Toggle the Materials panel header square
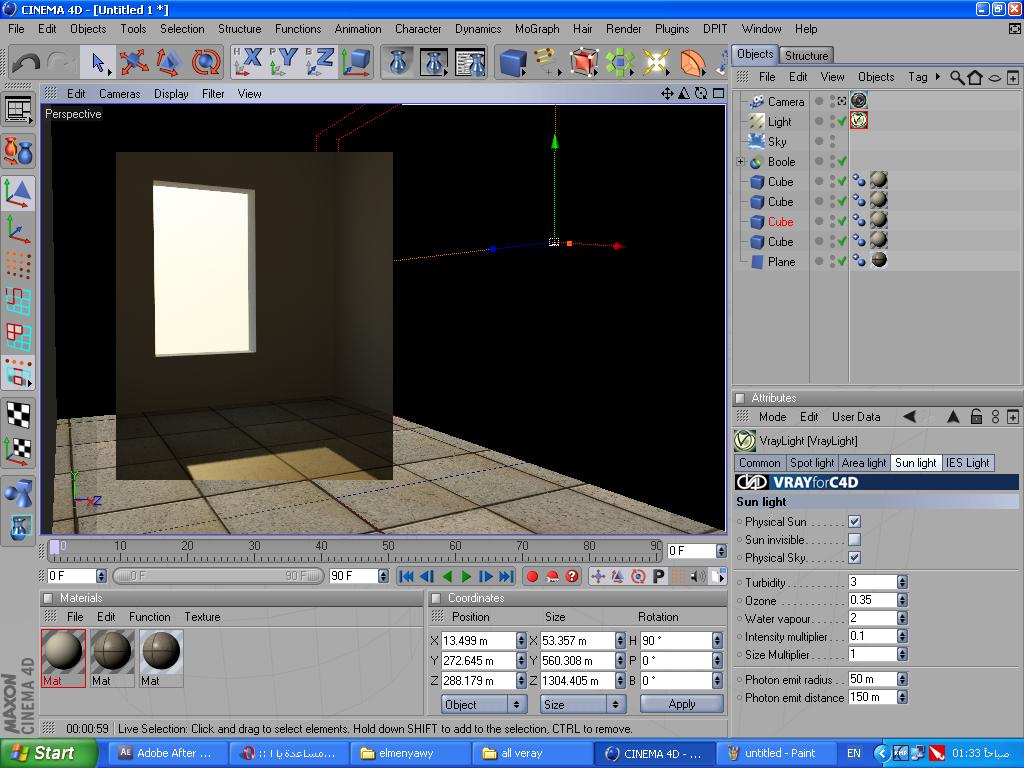The height and width of the screenshot is (768, 1024). (48, 598)
